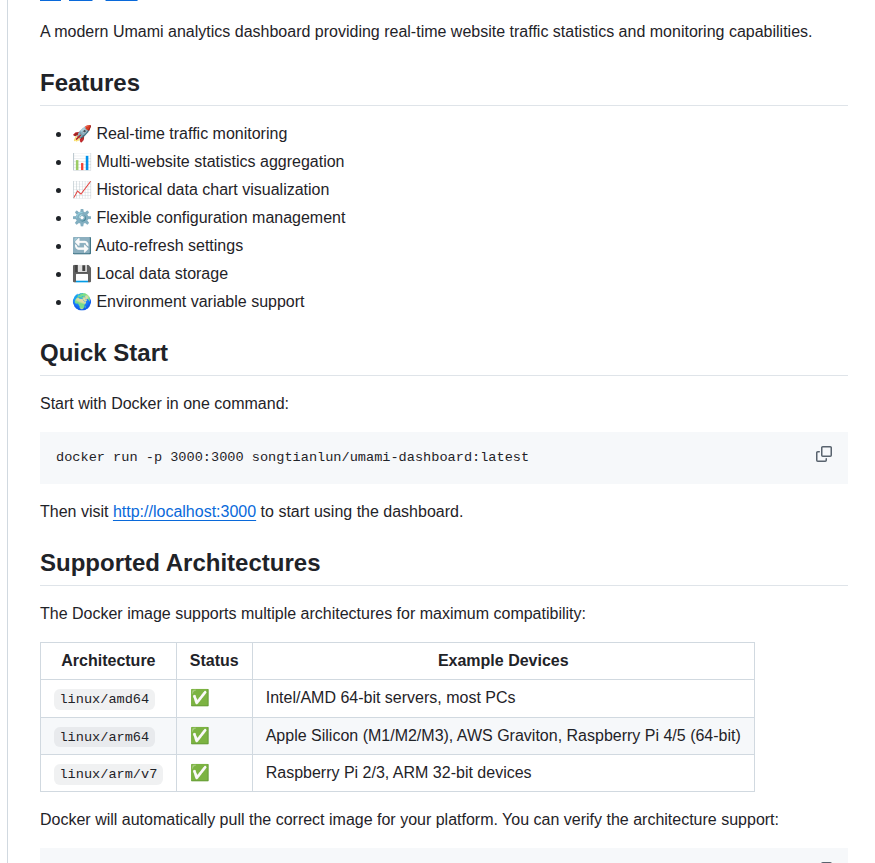This screenshot has width=875, height=863.
Task: Click the chart icon beside historical data visualization
Action: coord(81,189)
